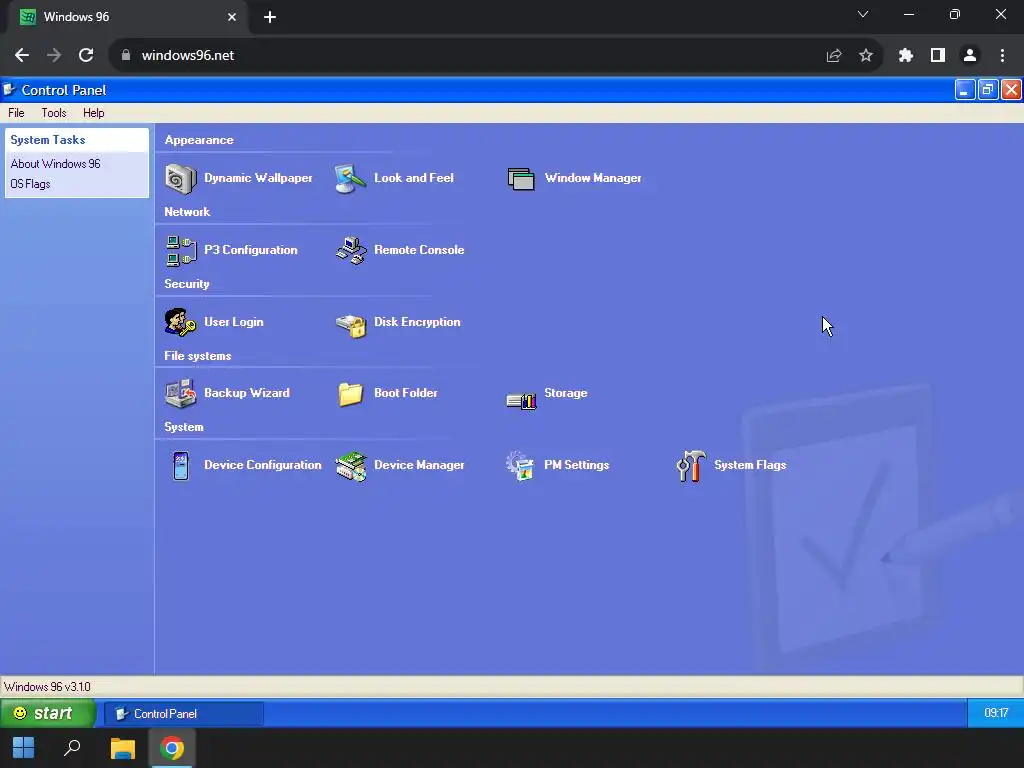Select Control Panel taskbar button
Image resolution: width=1024 pixels, height=768 pixels.
[184, 714]
